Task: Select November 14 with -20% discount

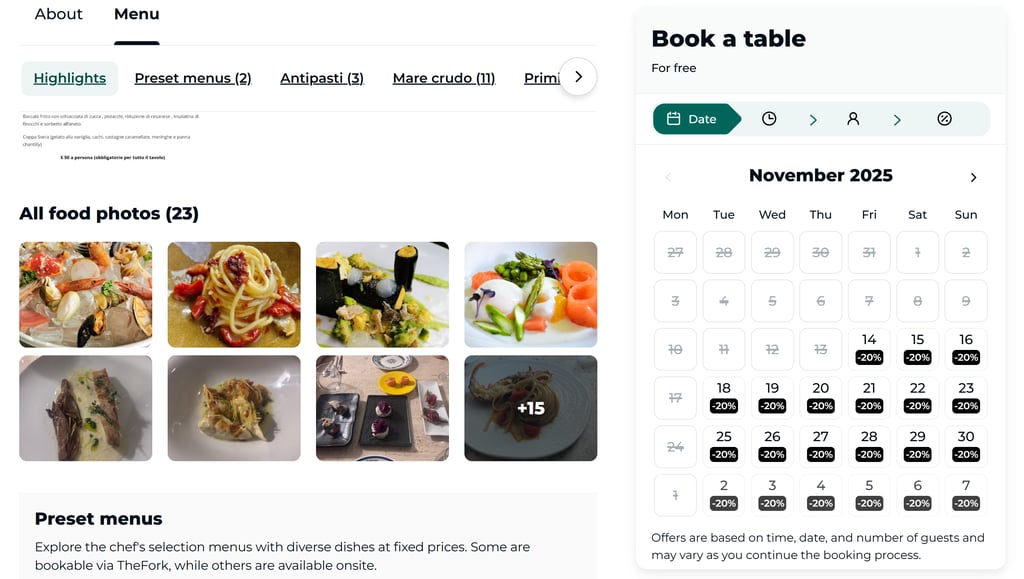Action: [x=868, y=348]
